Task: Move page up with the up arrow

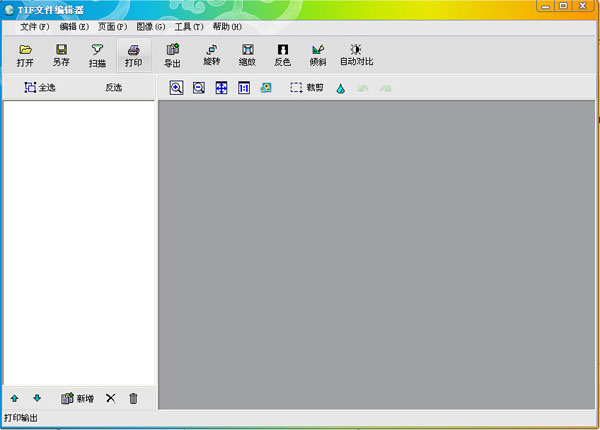Action: tap(15, 398)
